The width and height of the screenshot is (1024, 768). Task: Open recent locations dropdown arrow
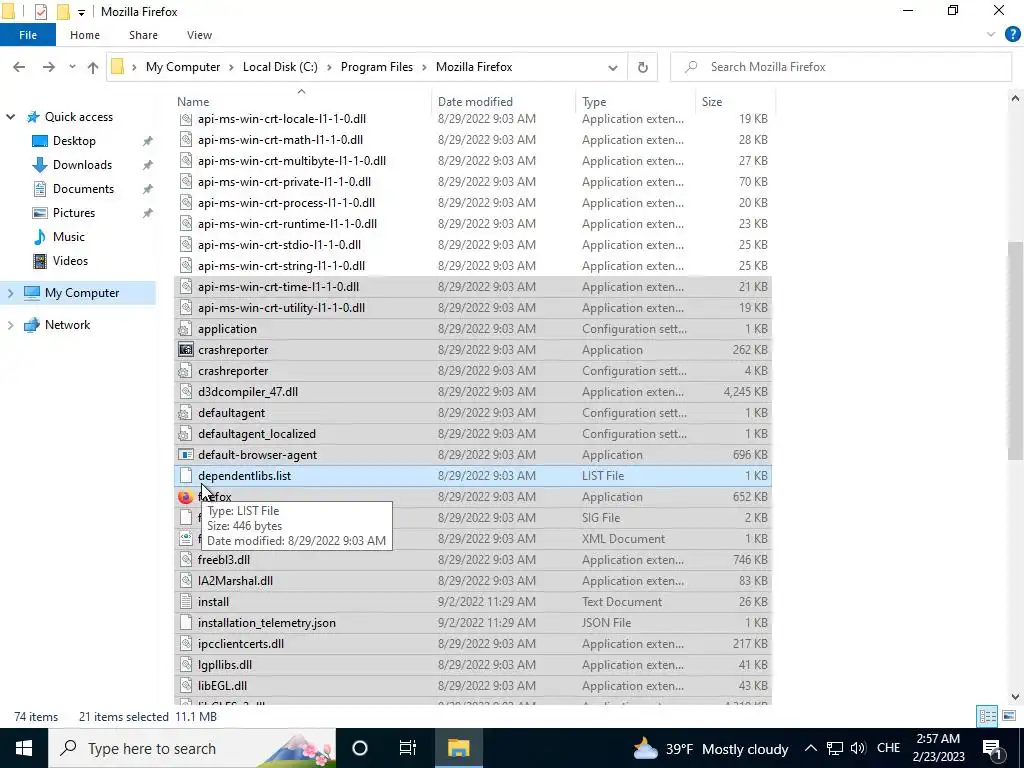tap(72, 67)
